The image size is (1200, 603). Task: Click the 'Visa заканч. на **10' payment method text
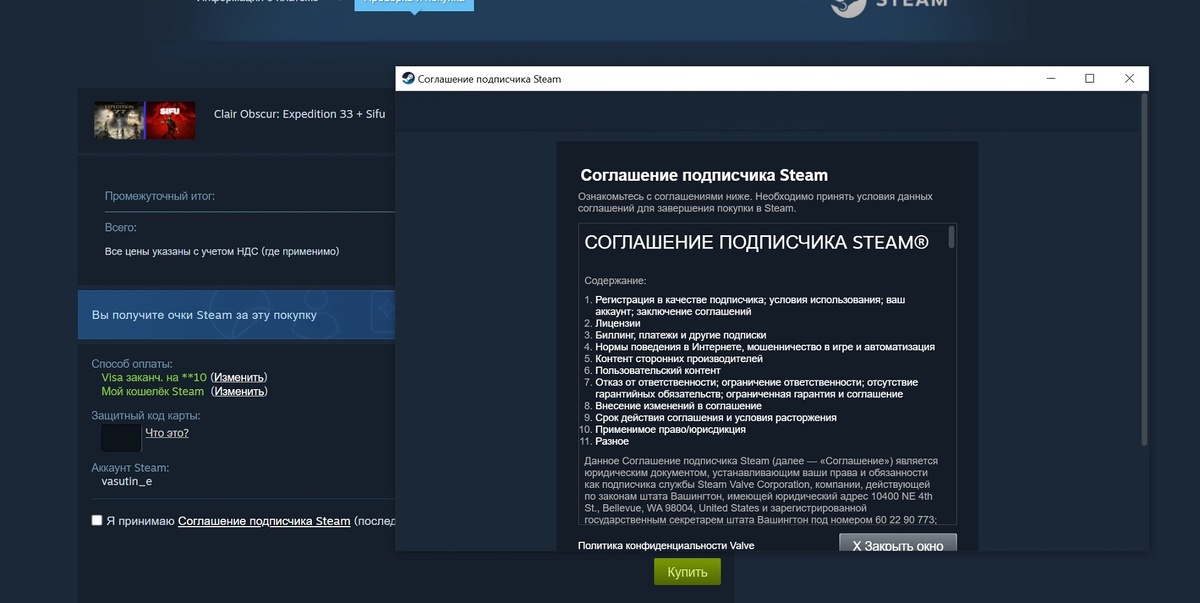click(x=154, y=378)
